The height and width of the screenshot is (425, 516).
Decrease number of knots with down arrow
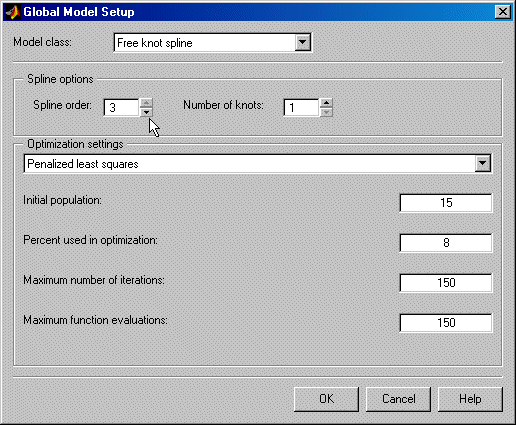pyautogui.click(x=326, y=112)
